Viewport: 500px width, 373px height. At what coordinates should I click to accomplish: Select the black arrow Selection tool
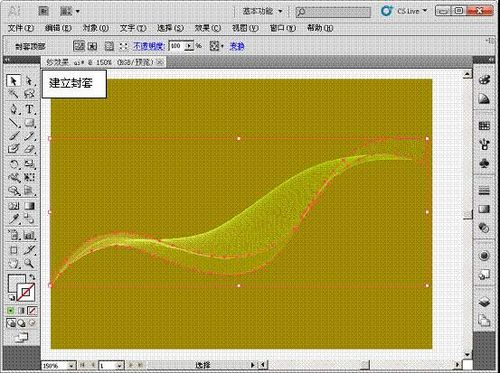13,81
